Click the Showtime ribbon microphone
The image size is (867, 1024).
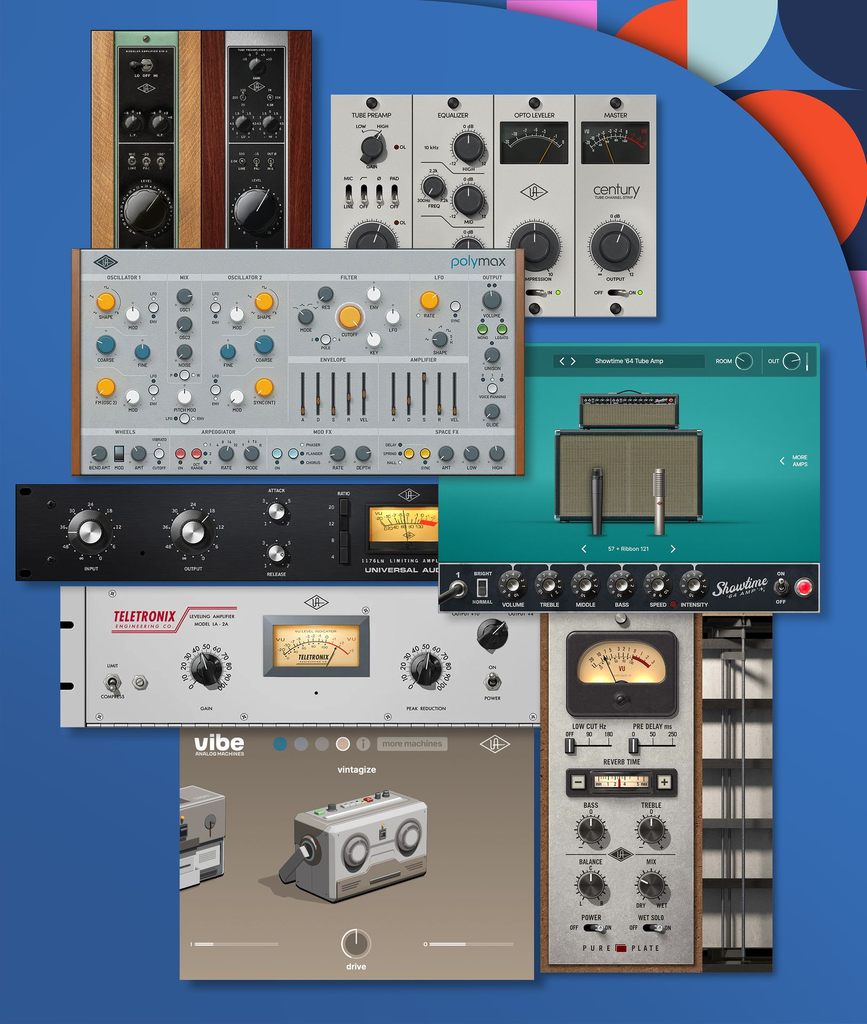(x=659, y=500)
